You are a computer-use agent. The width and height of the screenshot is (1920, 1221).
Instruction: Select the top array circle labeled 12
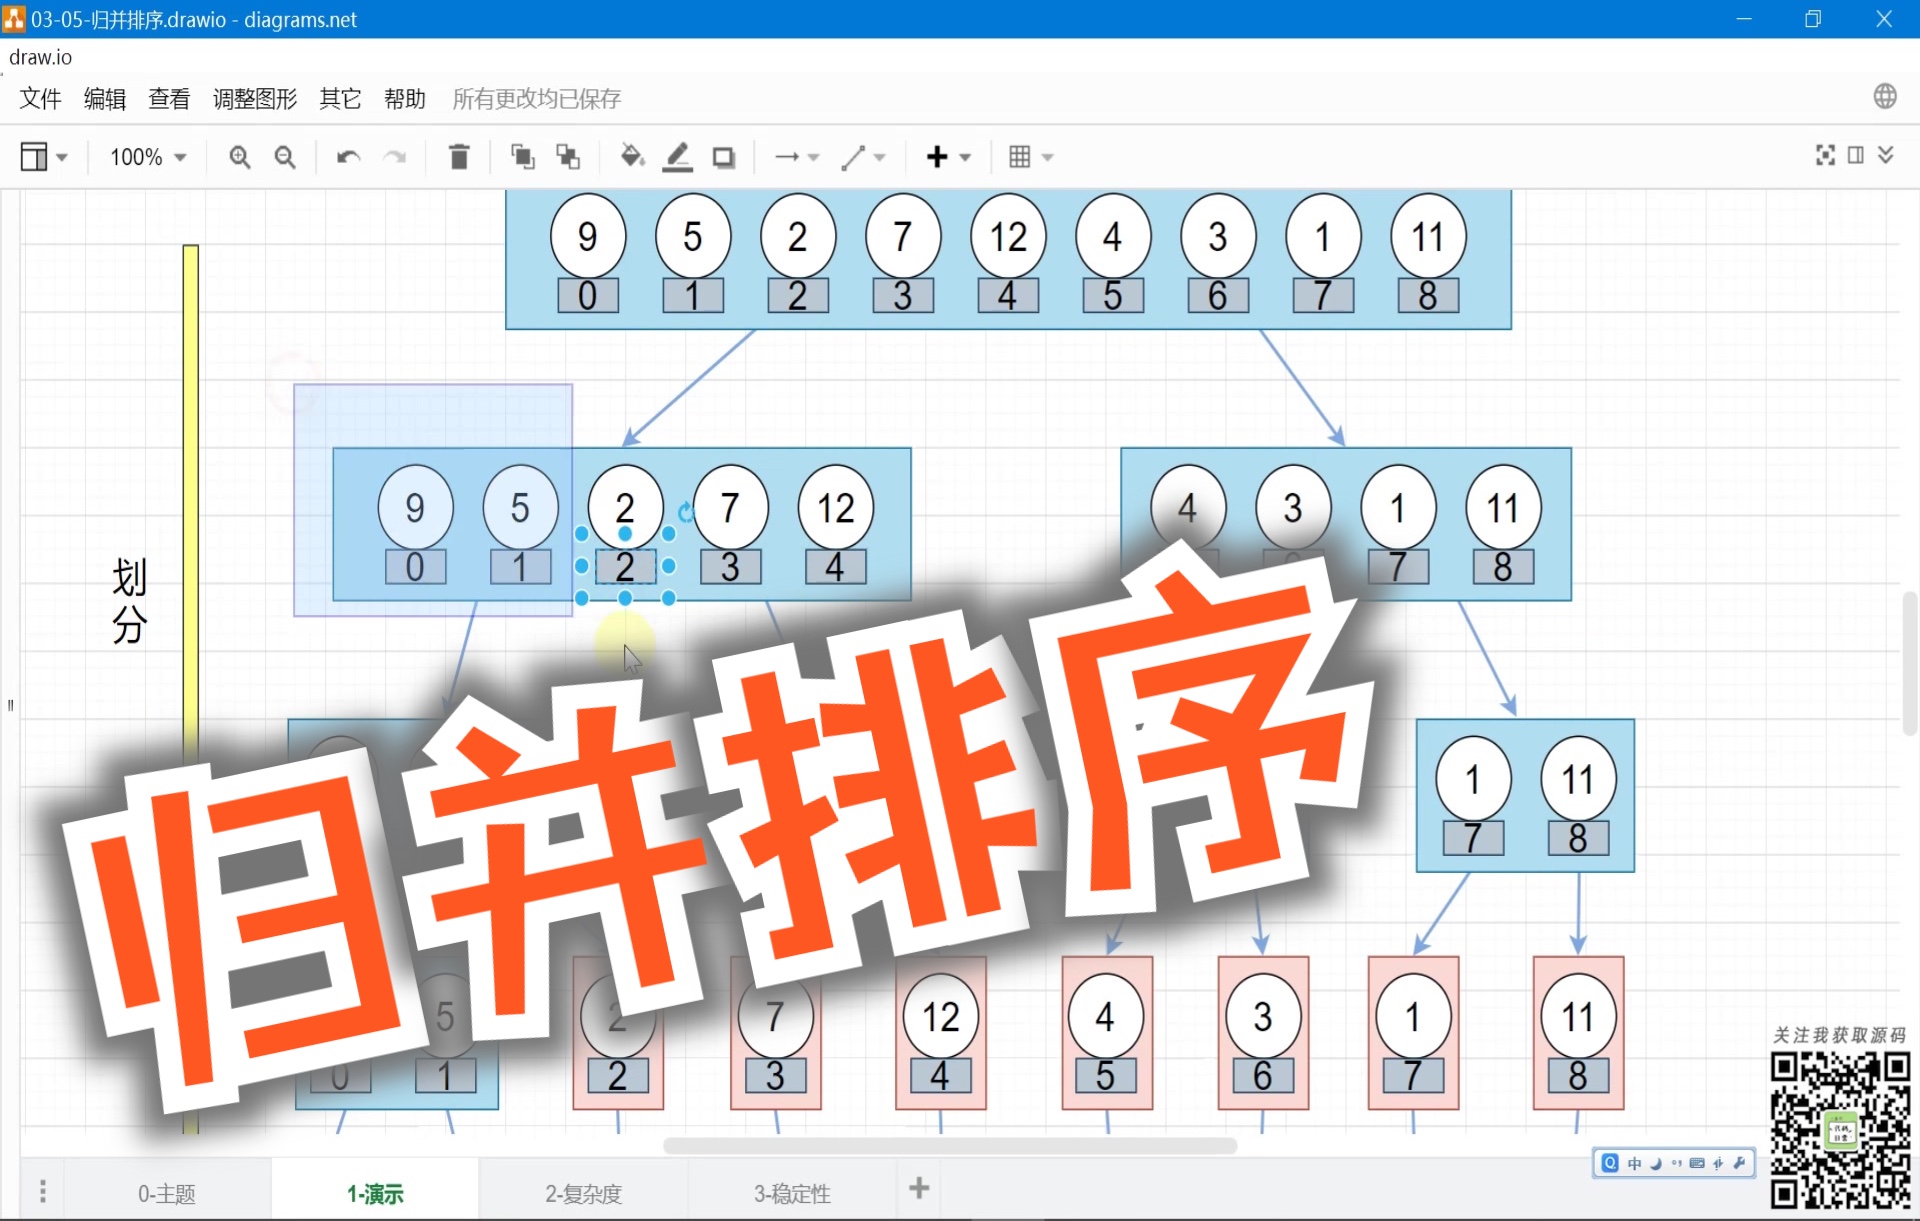(1008, 236)
